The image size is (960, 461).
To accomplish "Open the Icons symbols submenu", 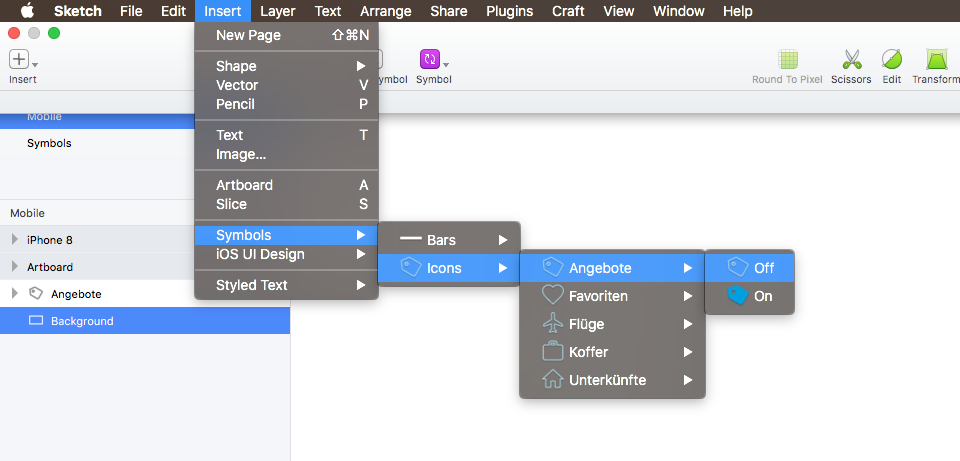I will 449,268.
